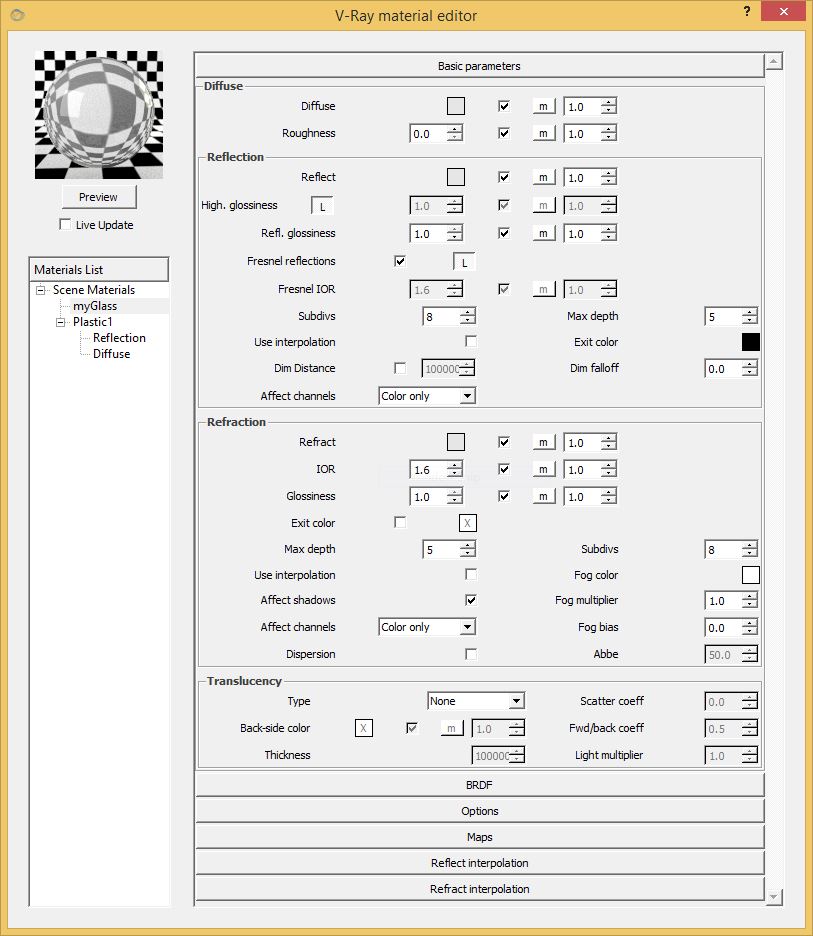Click the Fresnel reflections lock 'L' button
The width and height of the screenshot is (813, 936).
[464, 262]
